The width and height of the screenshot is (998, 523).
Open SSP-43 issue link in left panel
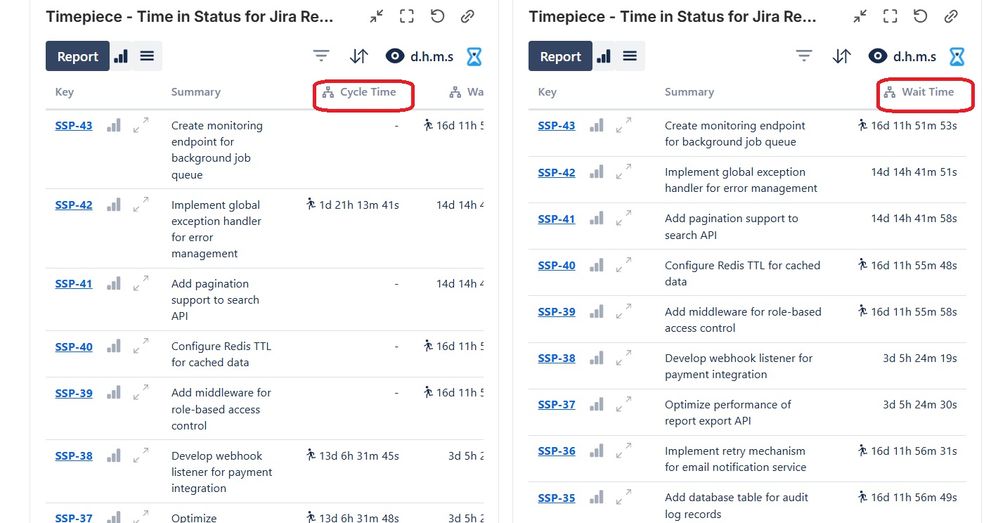click(x=73, y=126)
